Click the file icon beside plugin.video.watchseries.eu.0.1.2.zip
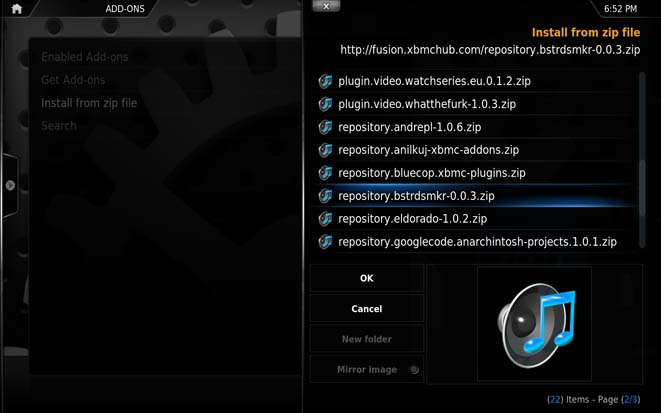 click(325, 81)
